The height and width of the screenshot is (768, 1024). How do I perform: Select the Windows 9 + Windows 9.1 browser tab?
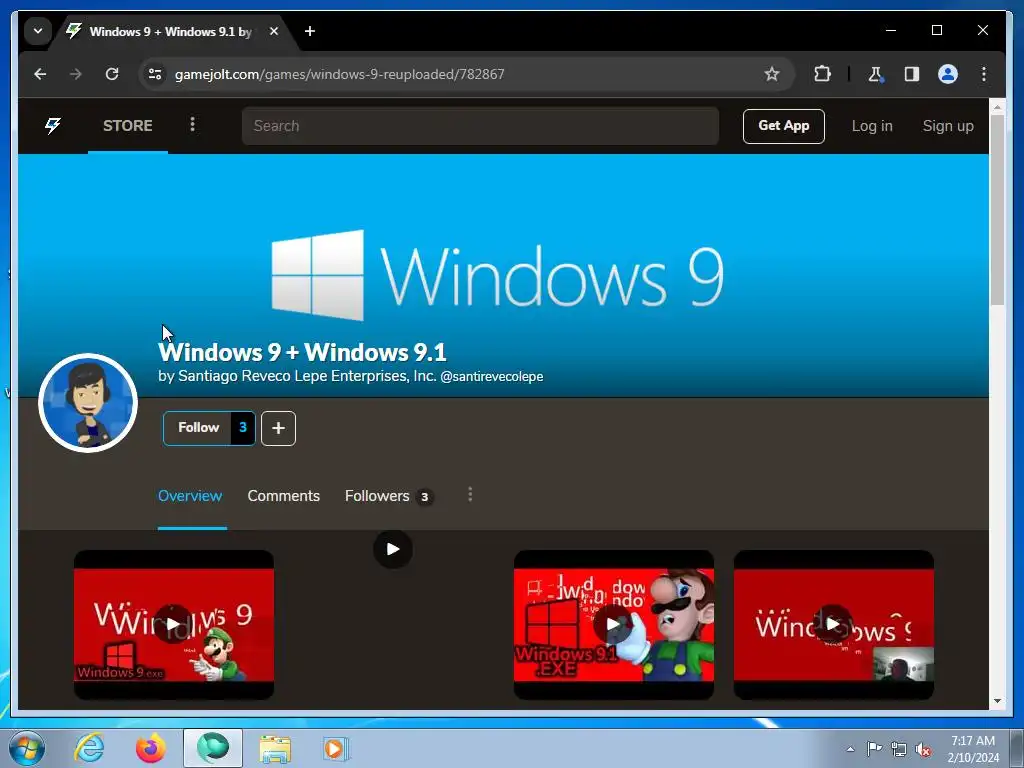click(170, 31)
